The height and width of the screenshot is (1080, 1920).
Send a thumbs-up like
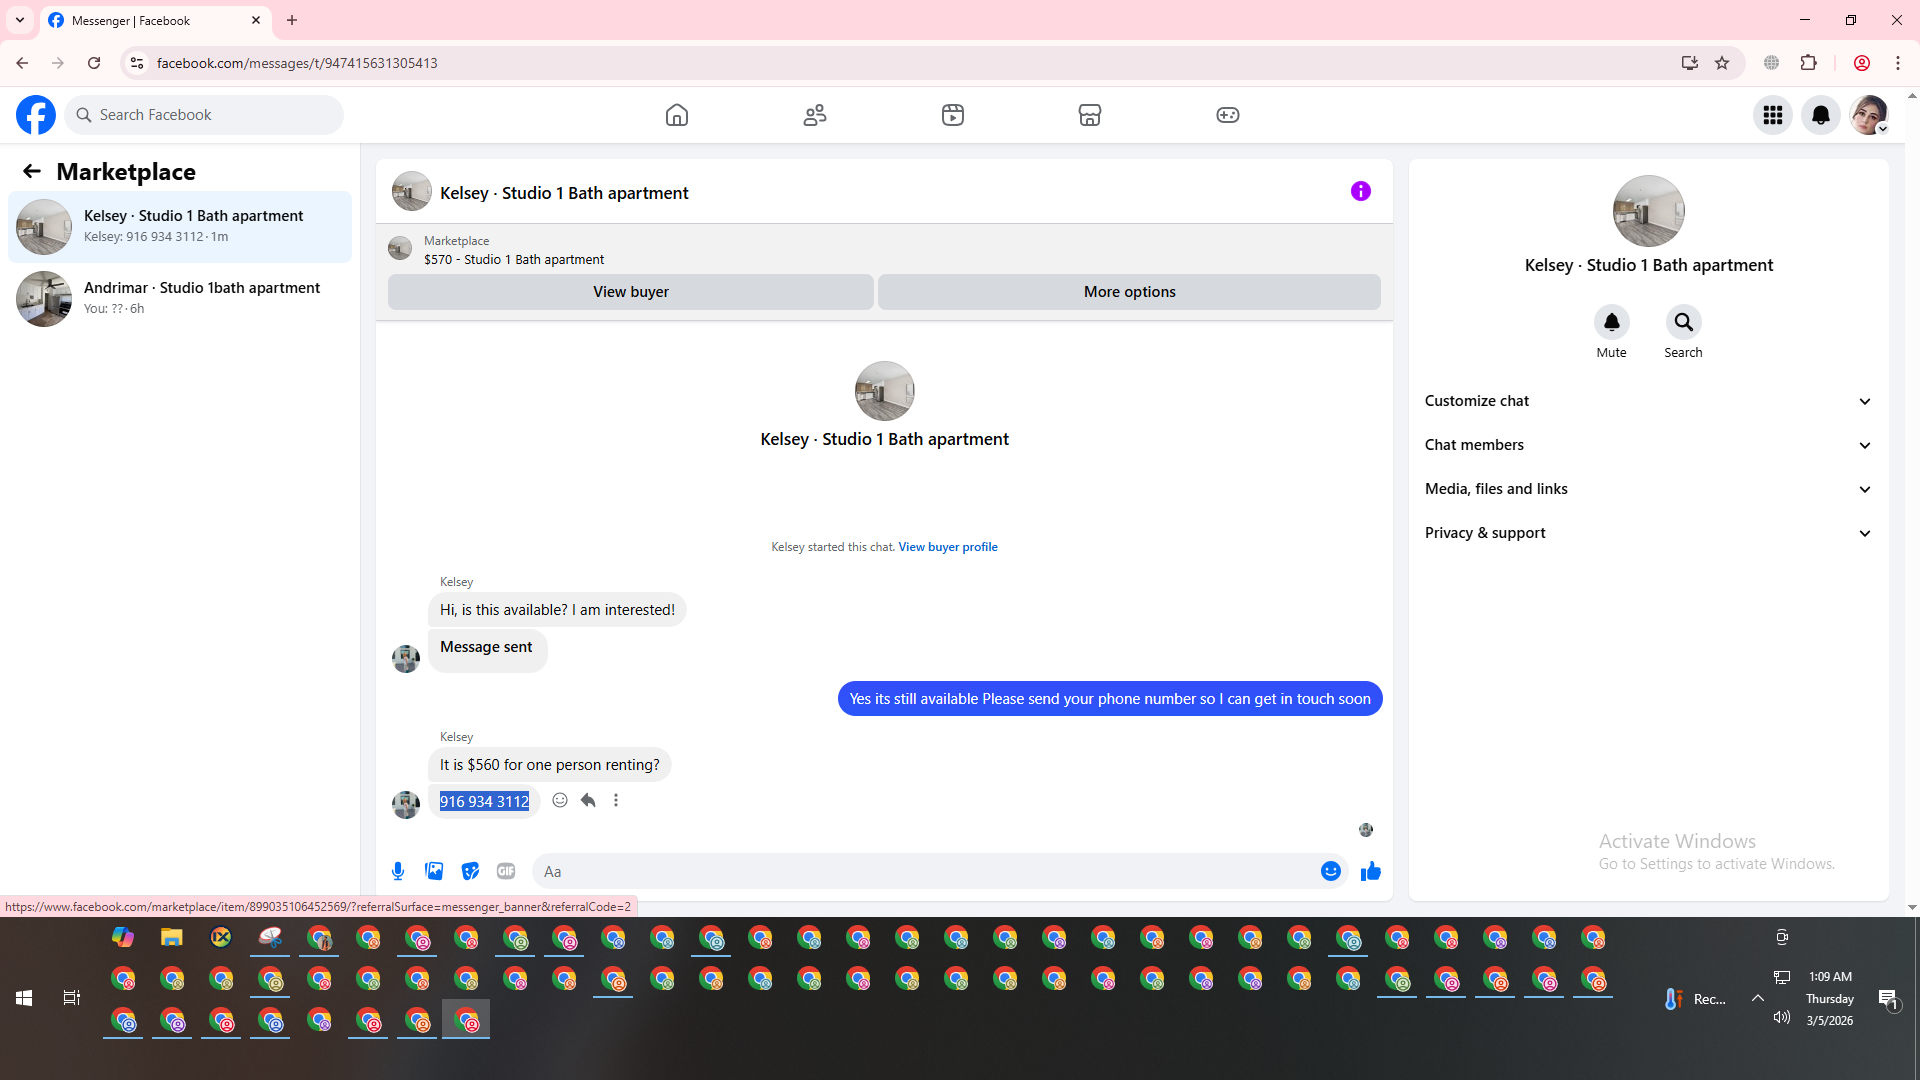click(x=1371, y=871)
